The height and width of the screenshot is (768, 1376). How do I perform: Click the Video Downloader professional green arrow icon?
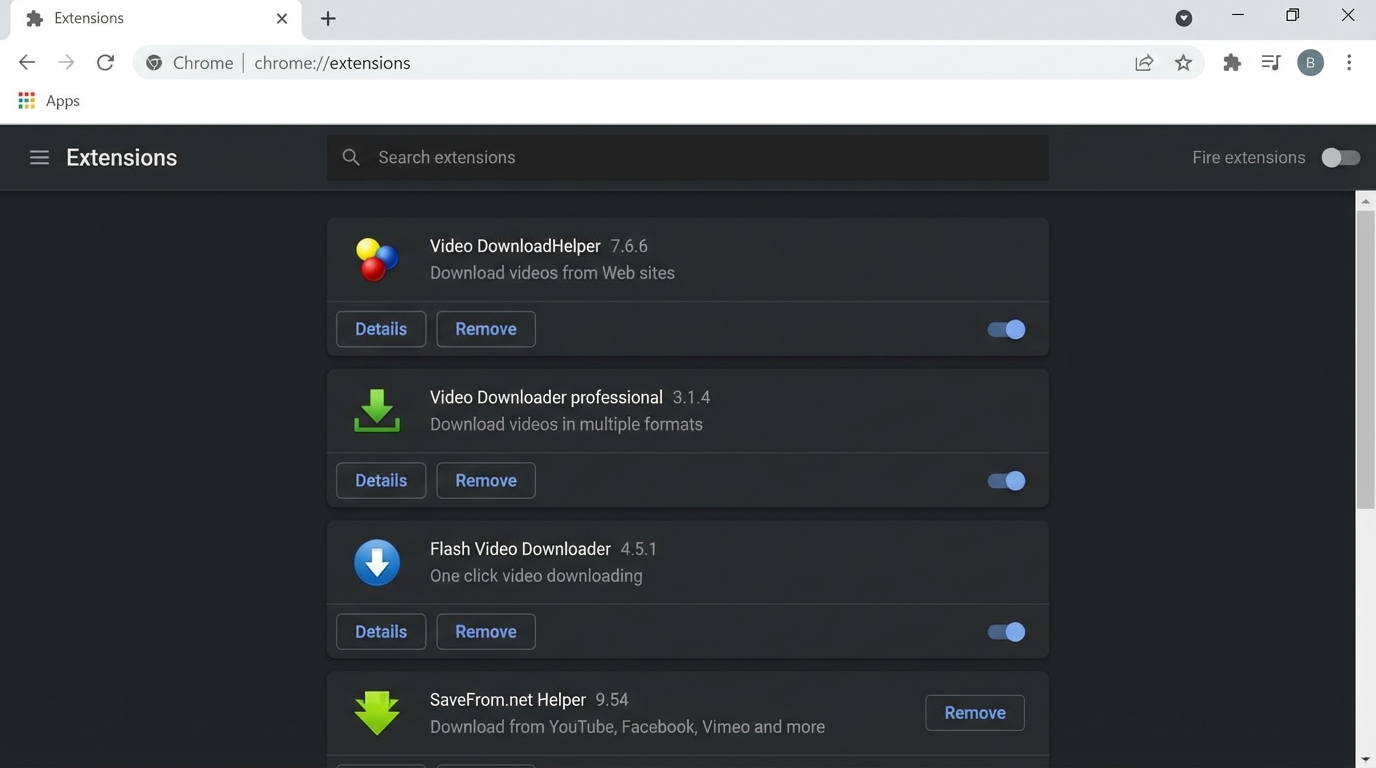coord(376,410)
